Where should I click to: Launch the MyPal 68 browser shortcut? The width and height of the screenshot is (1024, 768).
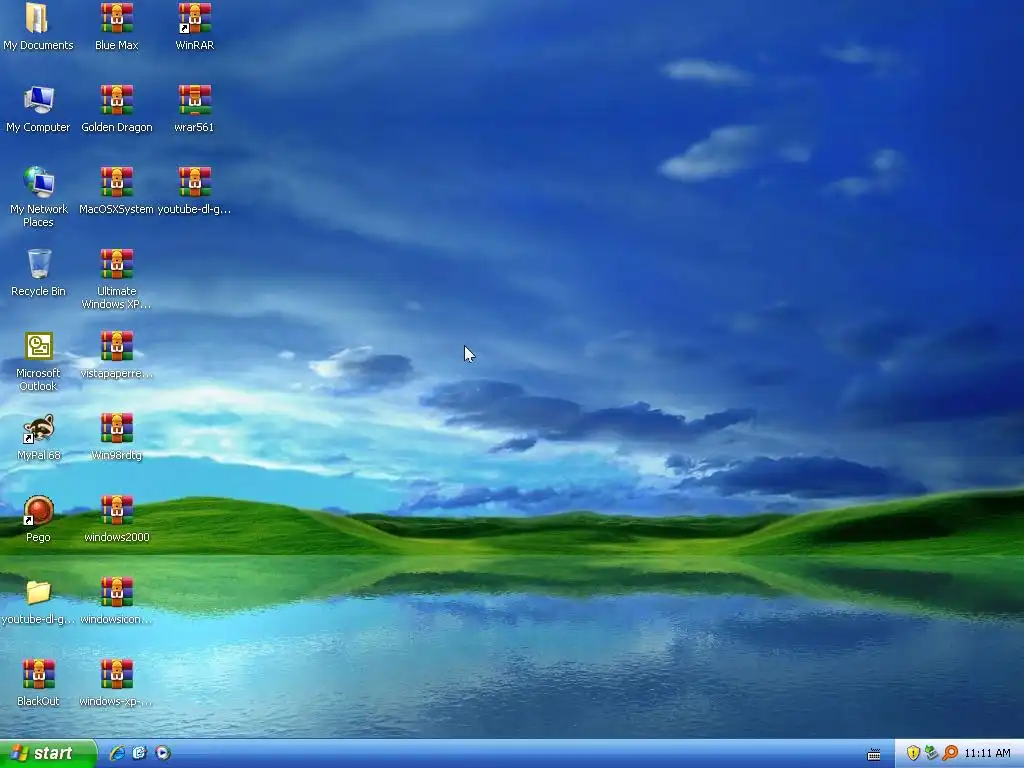click(39, 428)
